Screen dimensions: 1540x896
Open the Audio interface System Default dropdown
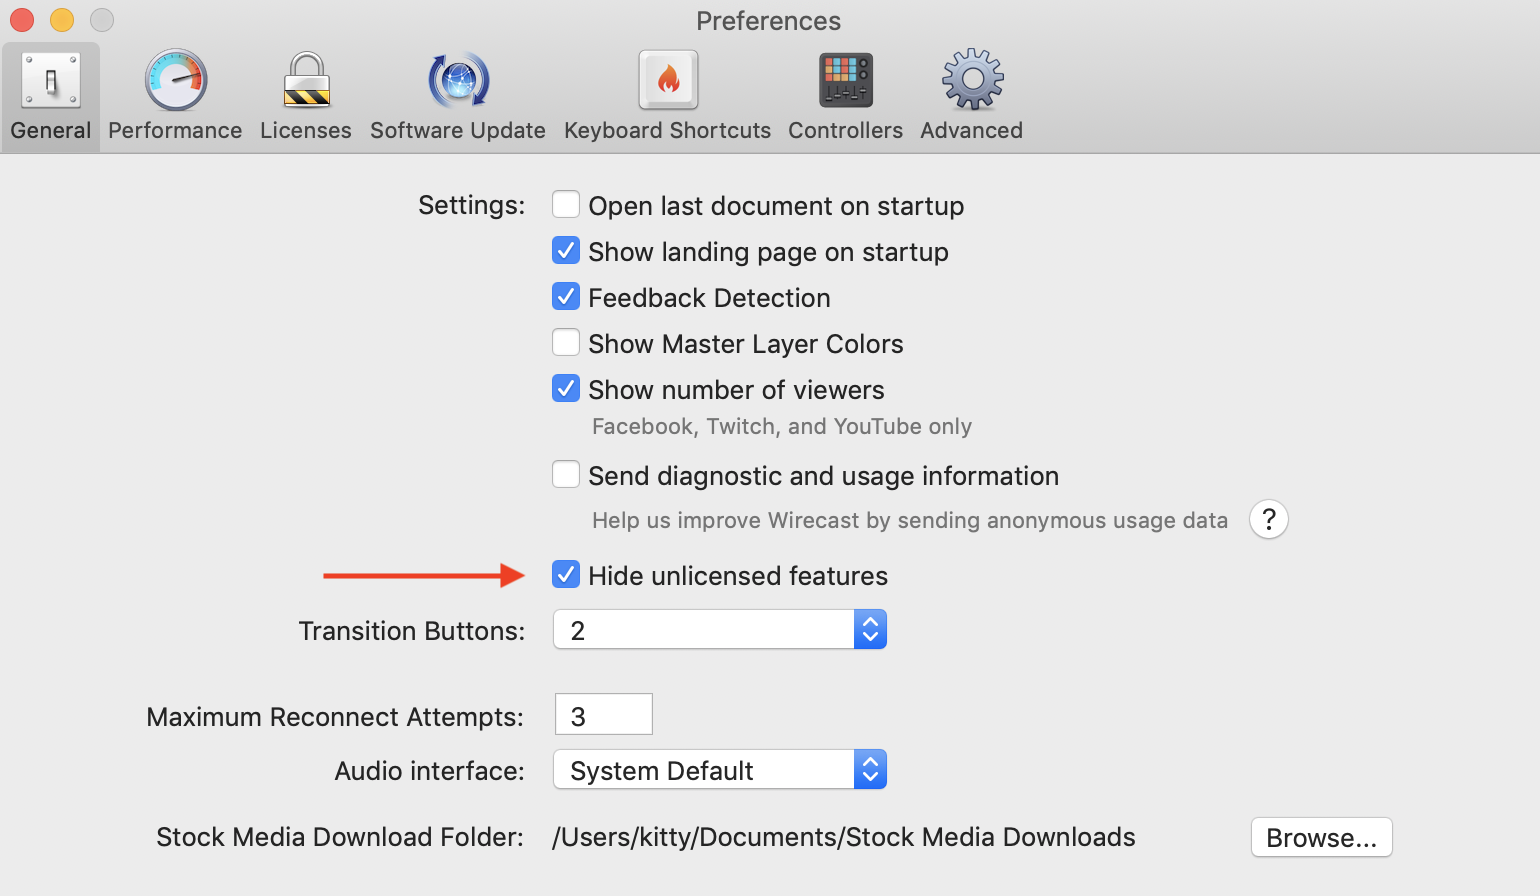(720, 770)
